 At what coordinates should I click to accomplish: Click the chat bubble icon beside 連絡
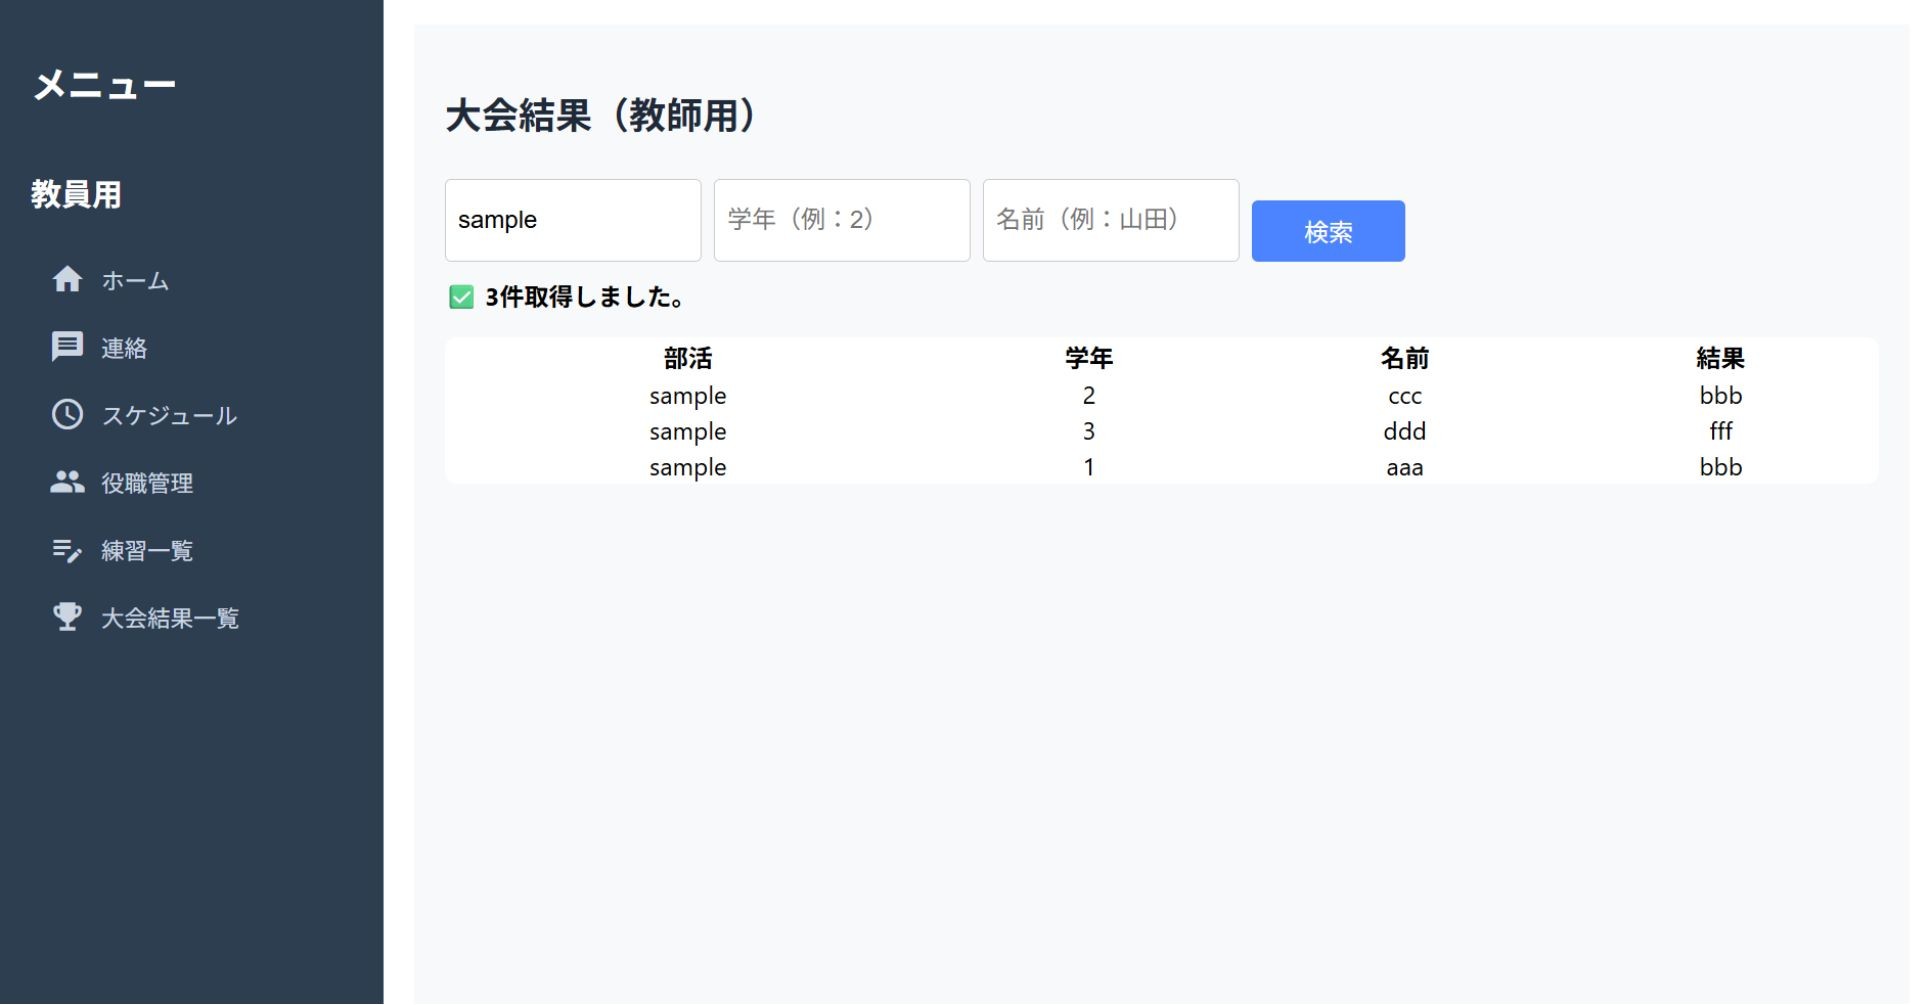[67, 347]
